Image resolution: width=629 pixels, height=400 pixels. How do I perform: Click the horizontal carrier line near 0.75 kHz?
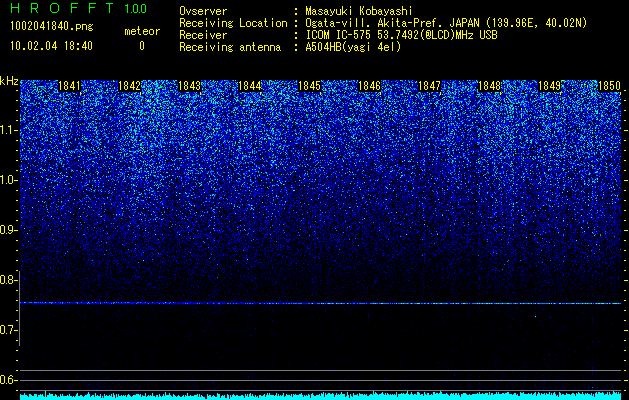(x=321, y=303)
